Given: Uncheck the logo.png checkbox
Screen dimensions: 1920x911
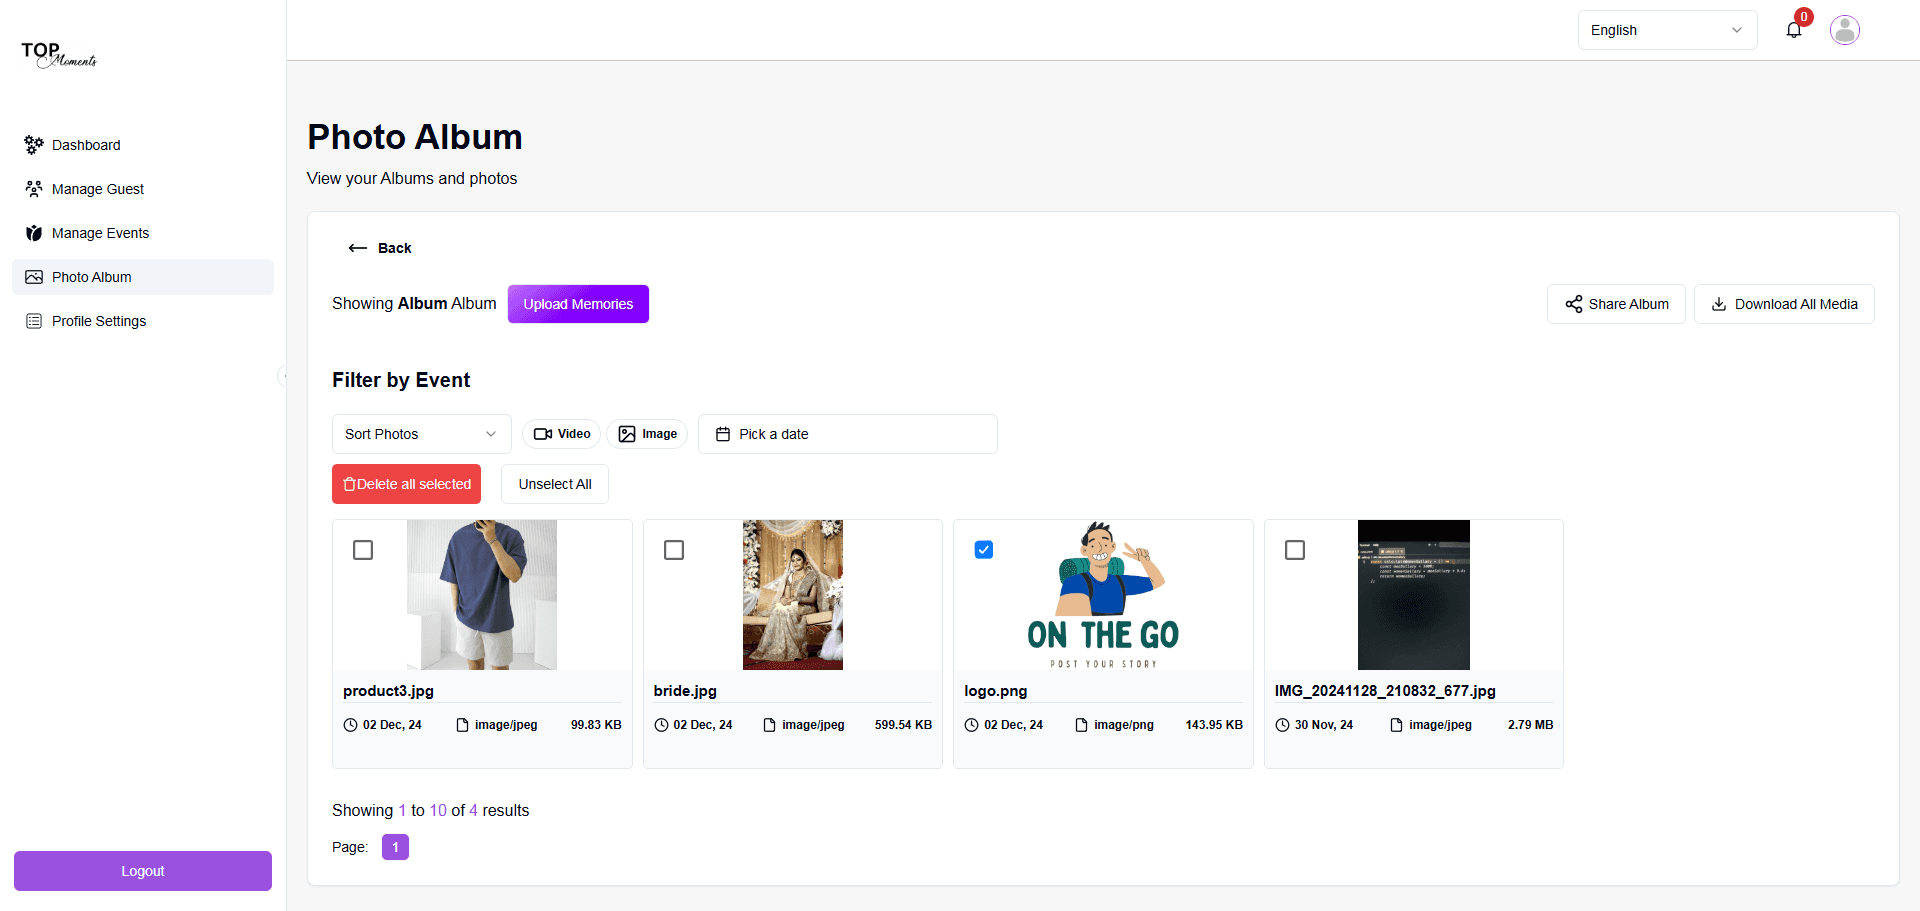Looking at the screenshot, I should (x=984, y=550).
